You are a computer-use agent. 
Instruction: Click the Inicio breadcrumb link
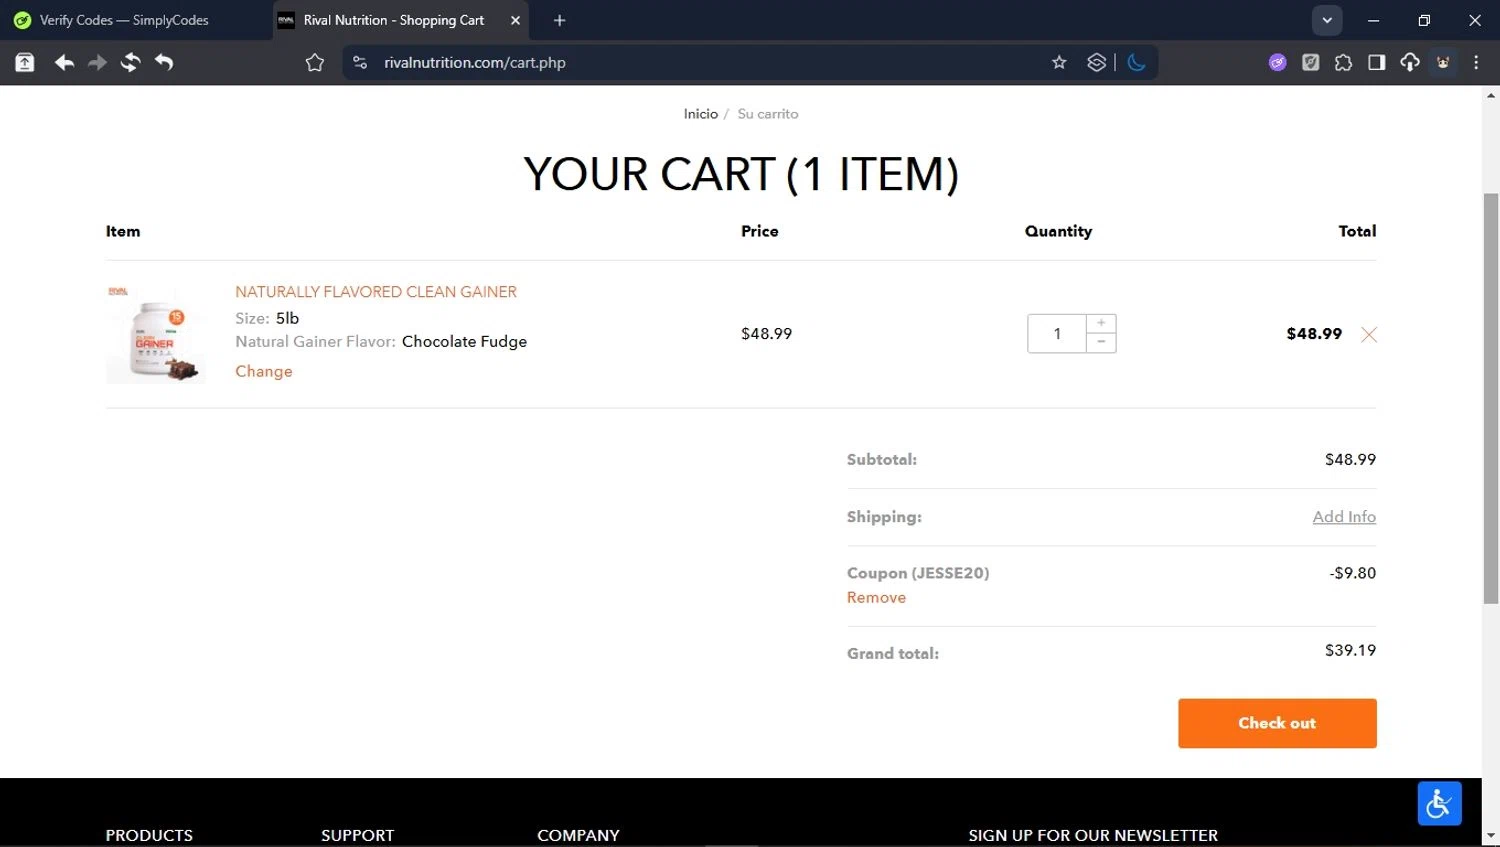[700, 114]
